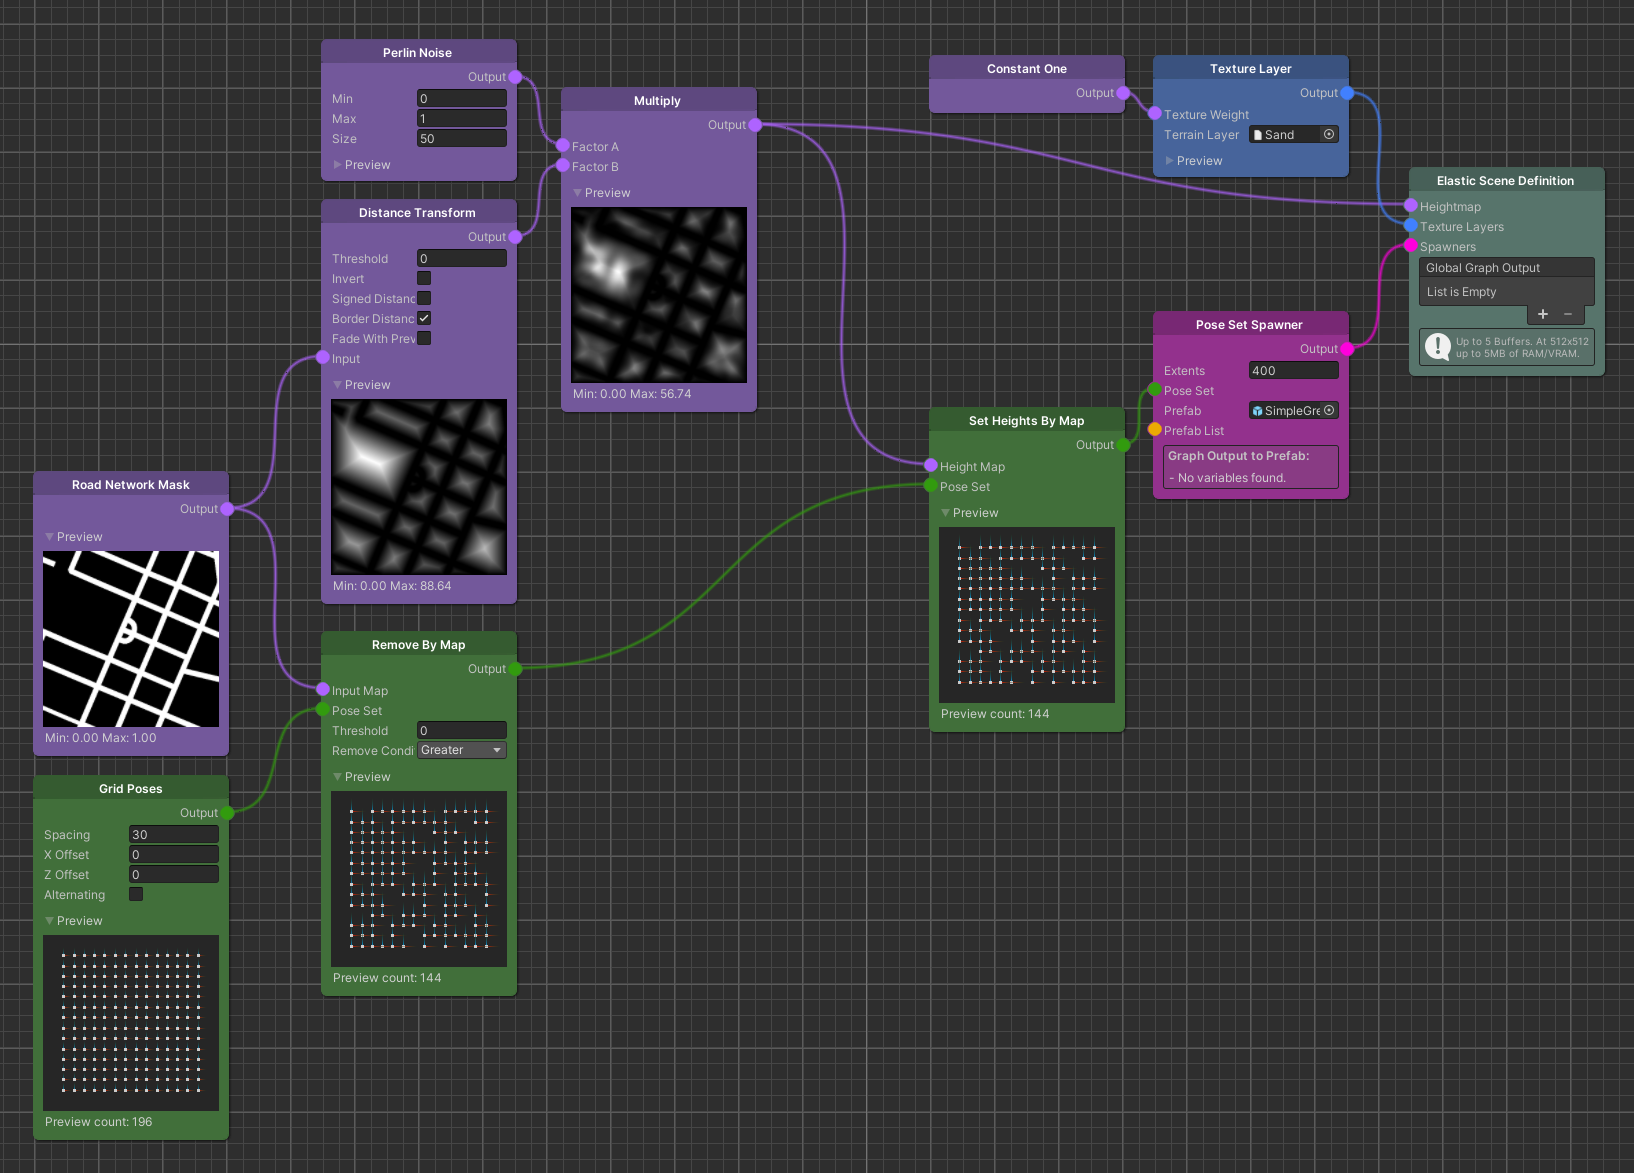Enable the Invert checkbox
1634x1173 pixels.
424,278
